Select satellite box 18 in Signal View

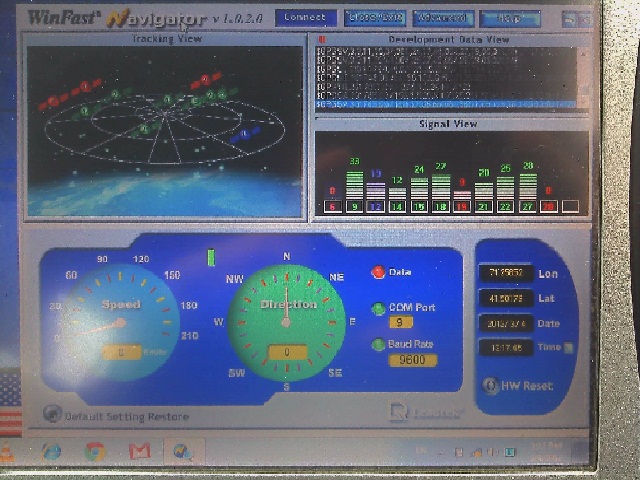440,207
